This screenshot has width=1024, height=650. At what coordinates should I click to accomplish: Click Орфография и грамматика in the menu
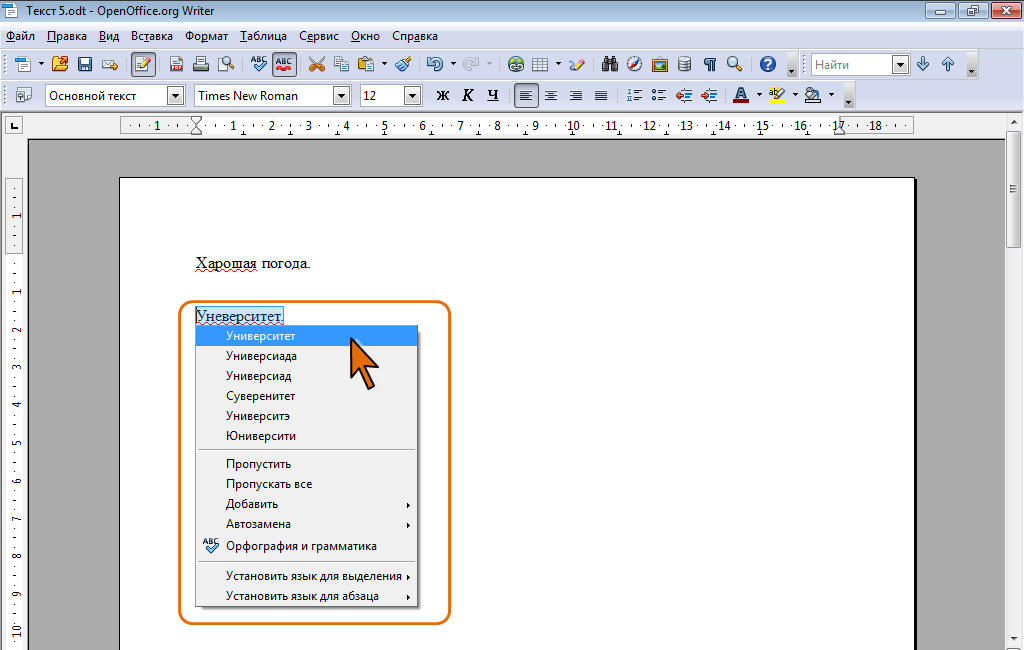pos(306,546)
